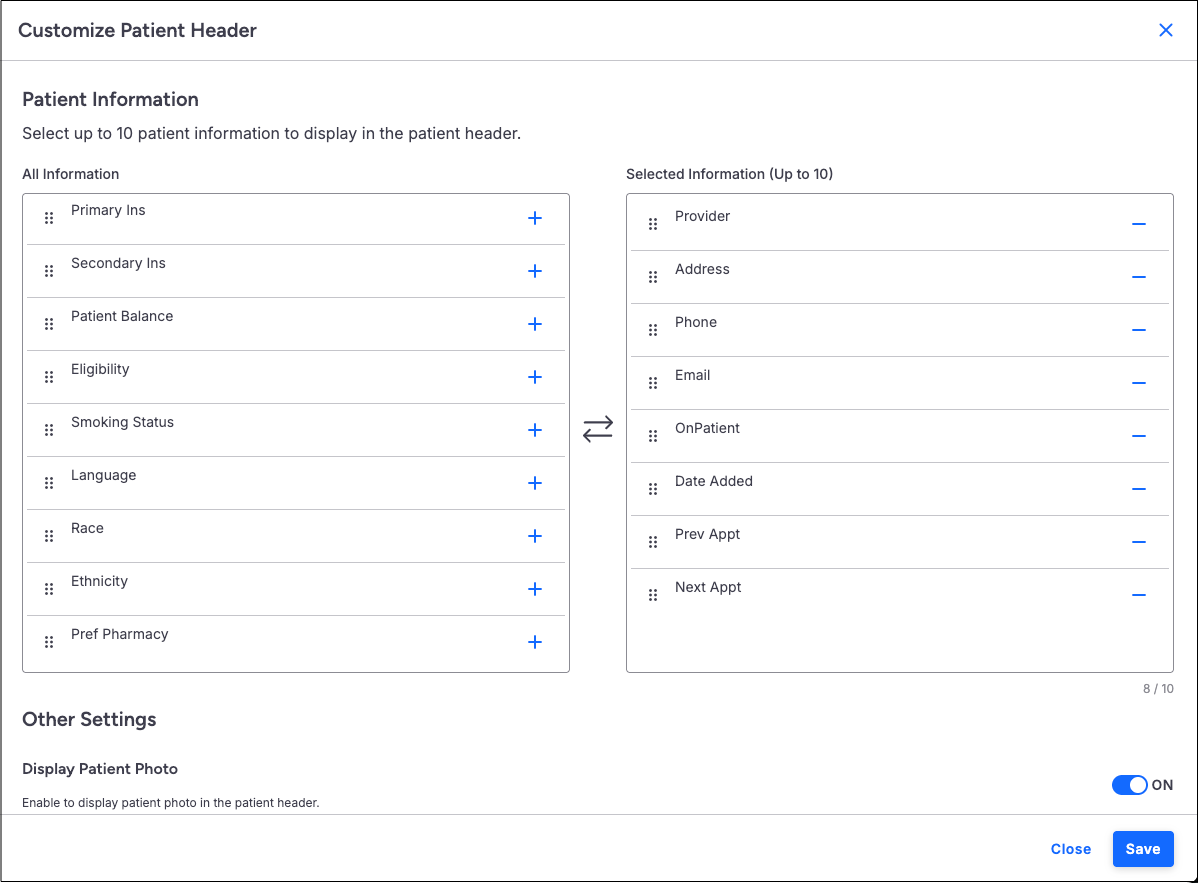Grab drag handle for Secondary Ins
The width and height of the screenshot is (1198, 883).
49,271
